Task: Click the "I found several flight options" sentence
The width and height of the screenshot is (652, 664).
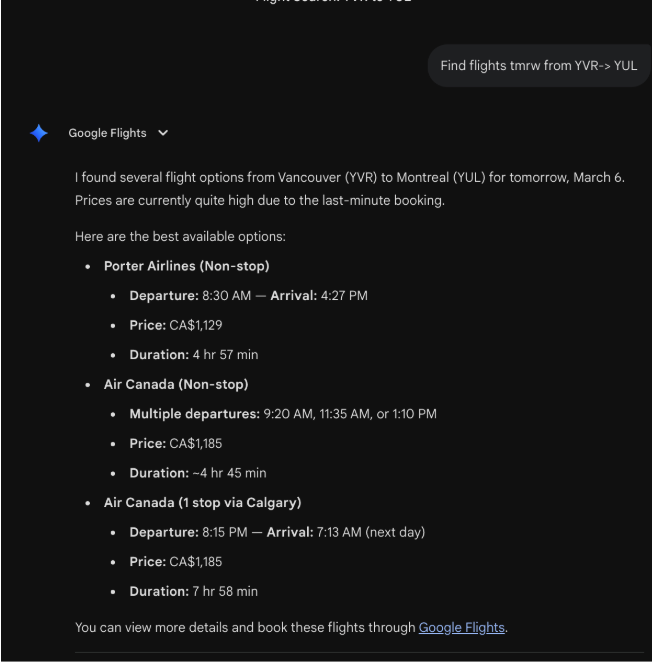Action: pos(350,177)
